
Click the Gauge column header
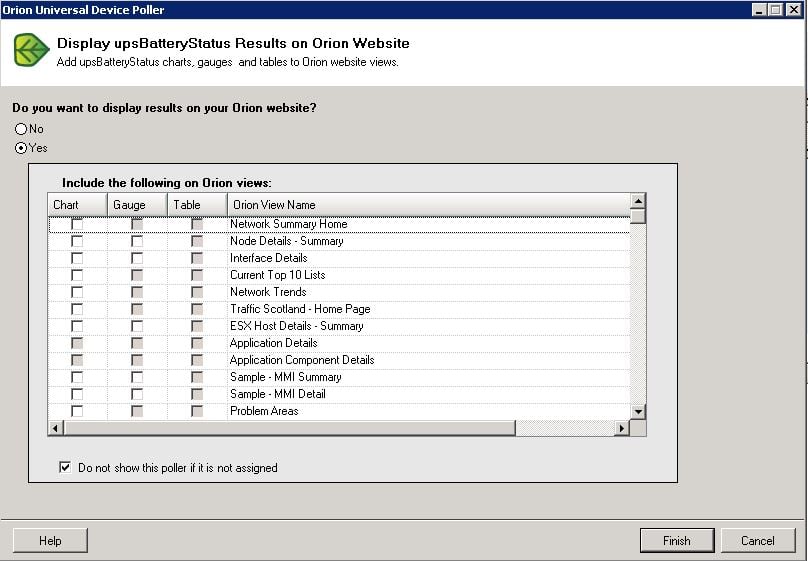click(x=137, y=205)
